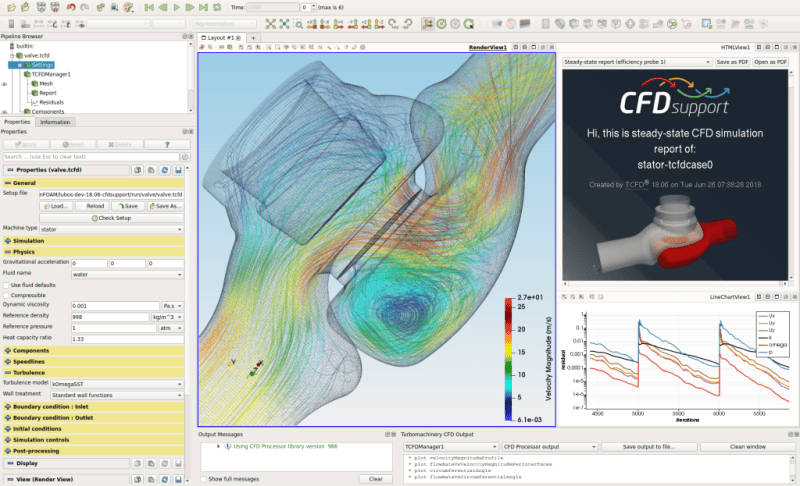The height and width of the screenshot is (486, 800).
Task: Switch to the Information tab
Action: 55,122
